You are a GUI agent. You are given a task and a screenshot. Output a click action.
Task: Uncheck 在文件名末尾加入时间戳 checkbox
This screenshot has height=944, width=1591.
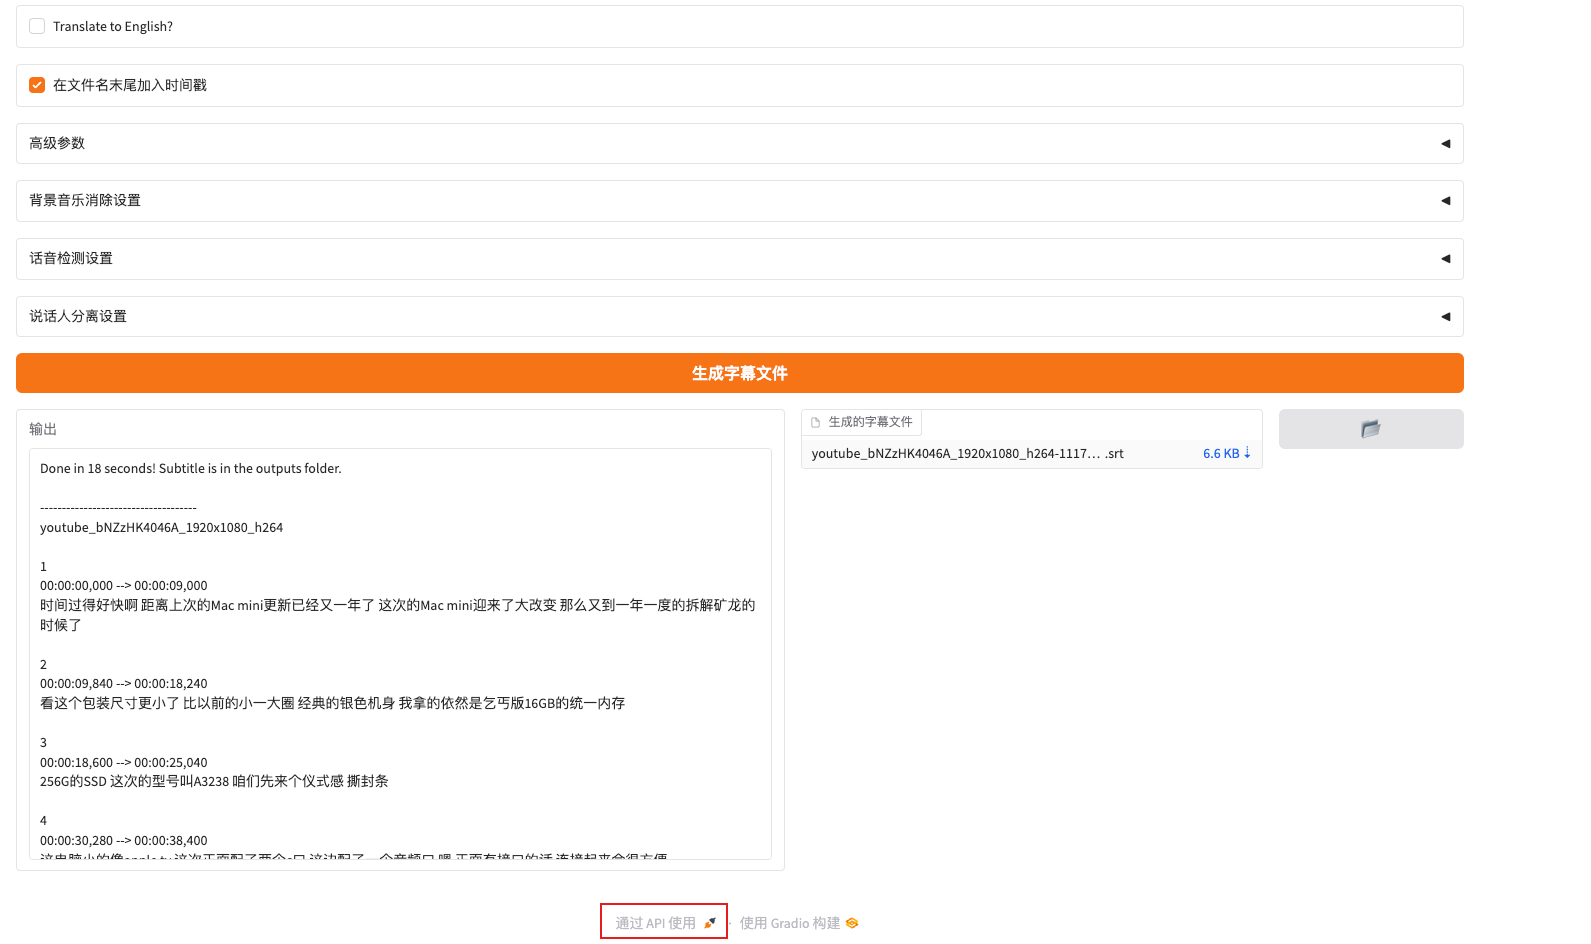(37, 85)
